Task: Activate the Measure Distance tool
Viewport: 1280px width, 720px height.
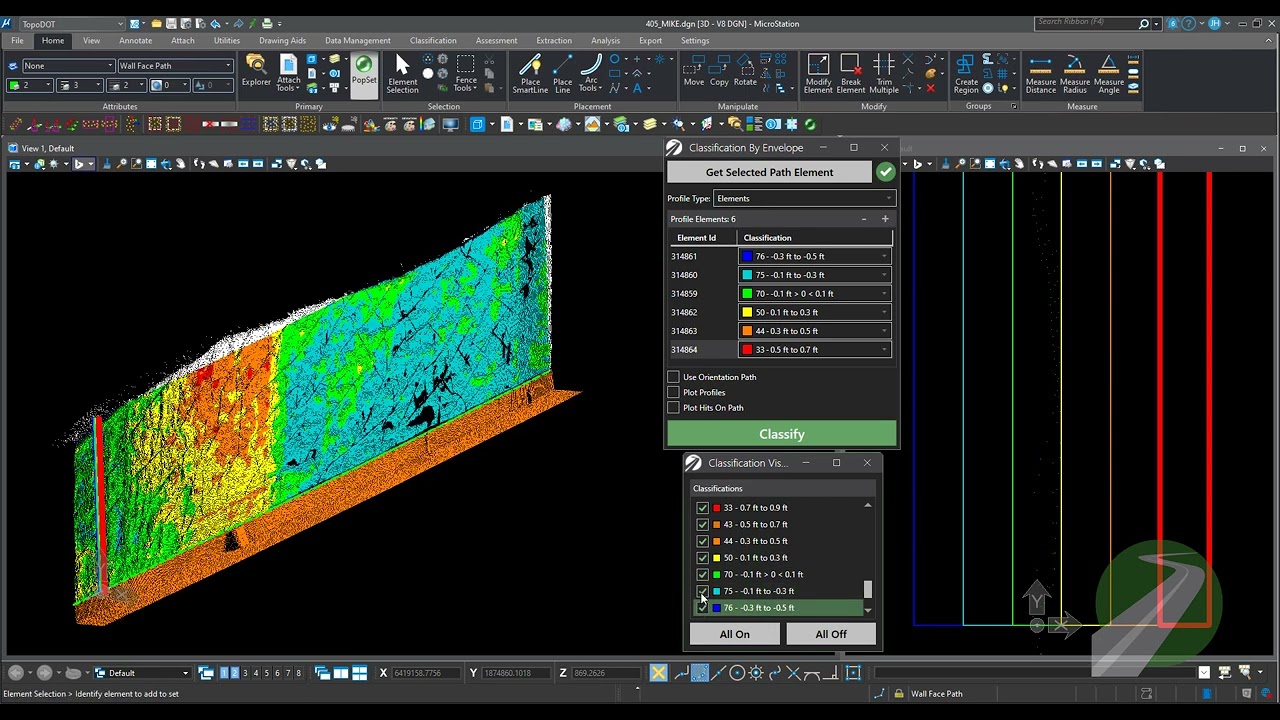Action: coord(1040,74)
